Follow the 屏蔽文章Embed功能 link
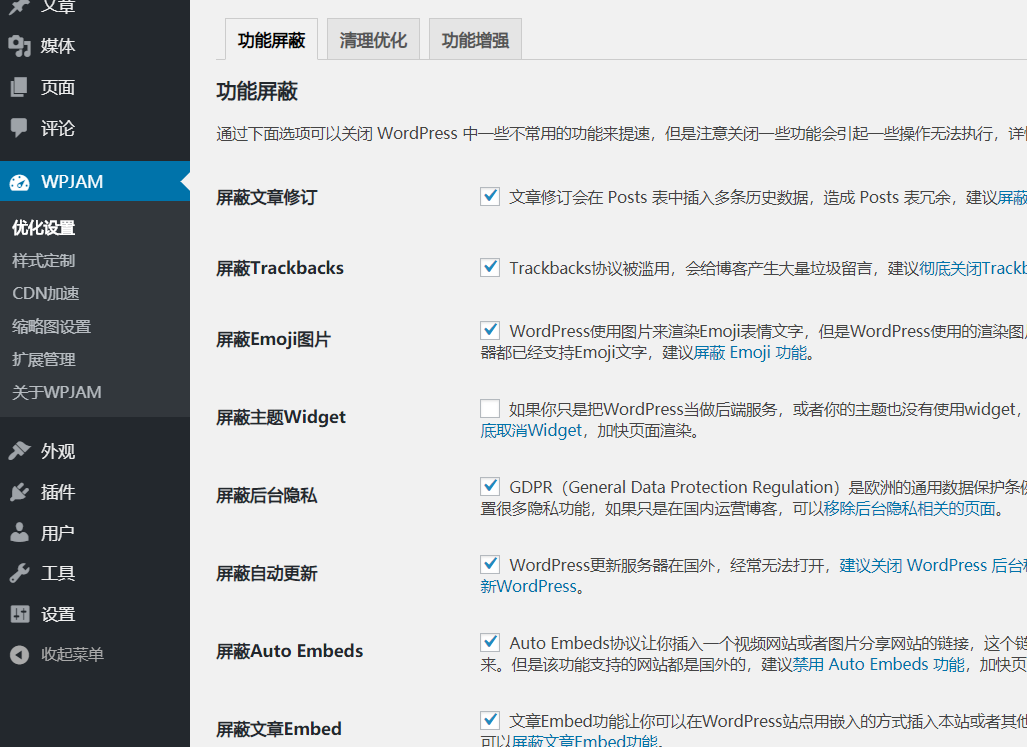Screen dimensions: 1027x747 (x=584, y=740)
